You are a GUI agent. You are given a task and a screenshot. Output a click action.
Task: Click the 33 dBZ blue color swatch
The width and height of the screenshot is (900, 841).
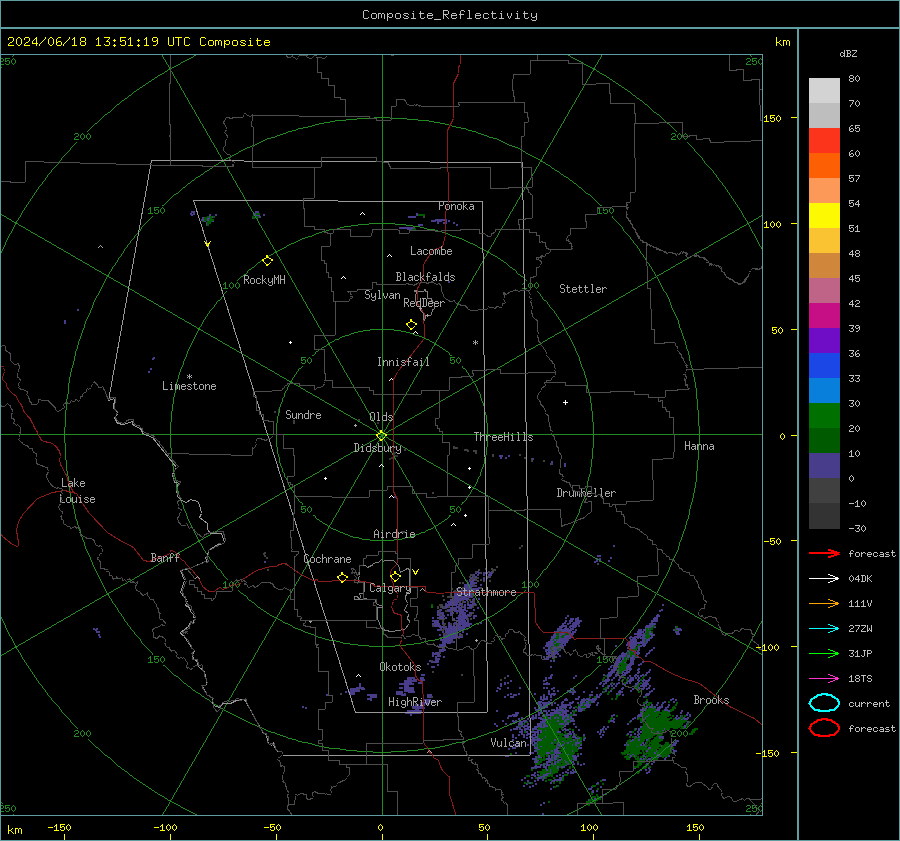tap(824, 390)
